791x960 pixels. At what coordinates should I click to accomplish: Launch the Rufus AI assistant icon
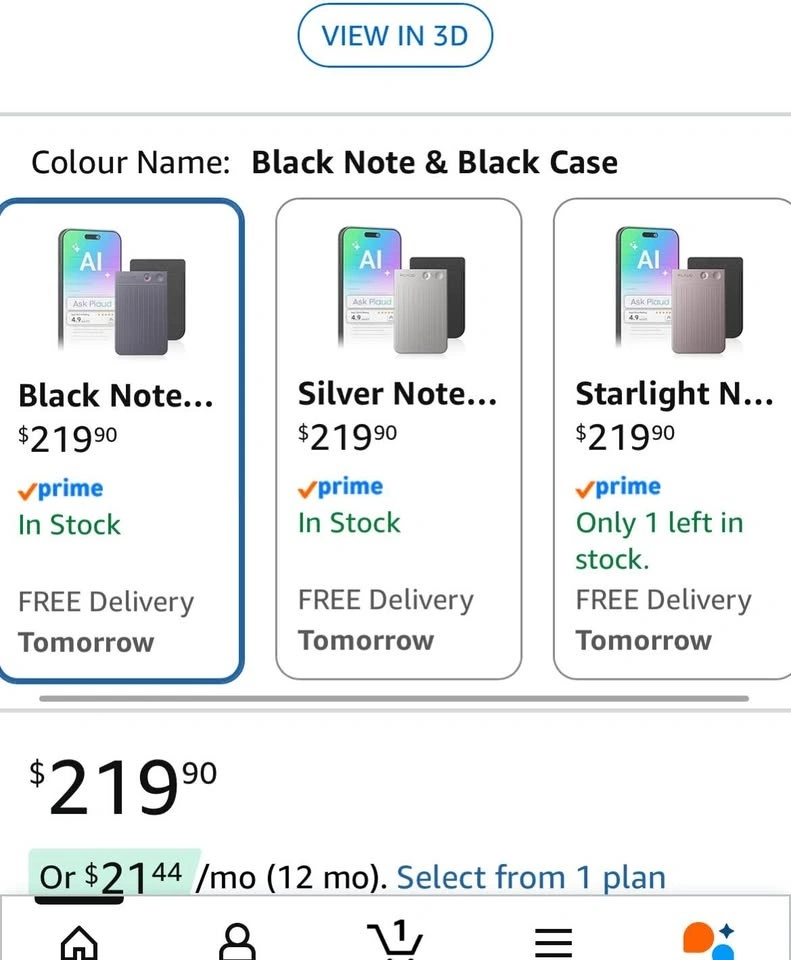pyautogui.click(x=708, y=940)
